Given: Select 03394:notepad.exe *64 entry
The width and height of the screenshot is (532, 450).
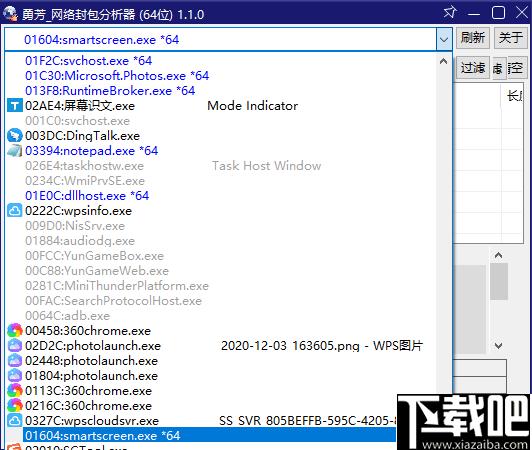Looking at the screenshot, I should [x=221, y=150].
